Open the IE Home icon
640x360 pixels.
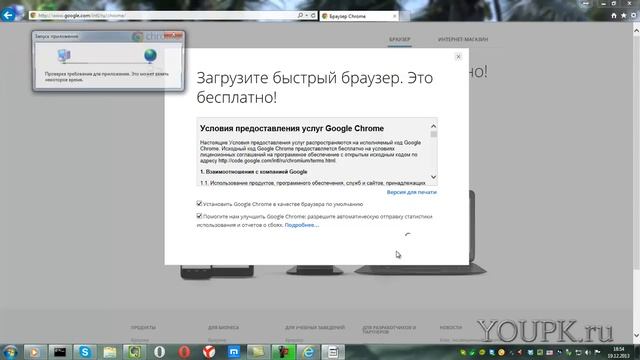613,16
